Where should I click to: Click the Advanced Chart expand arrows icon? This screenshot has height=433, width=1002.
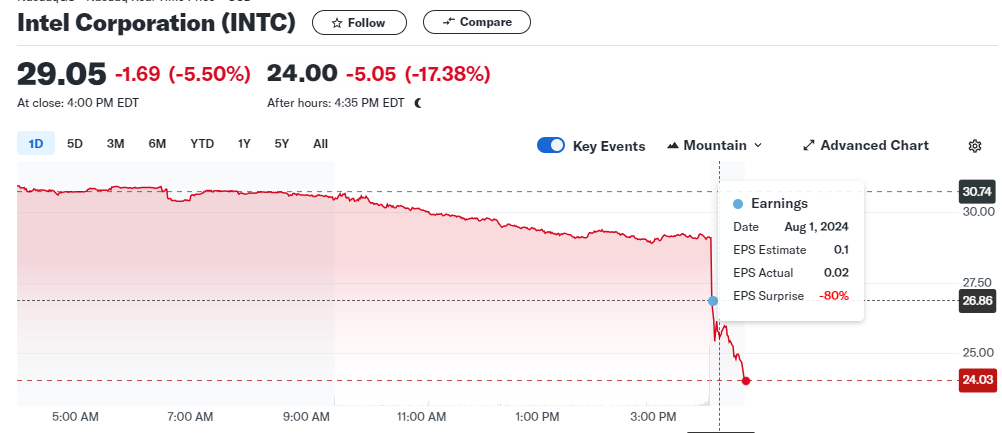pos(809,146)
